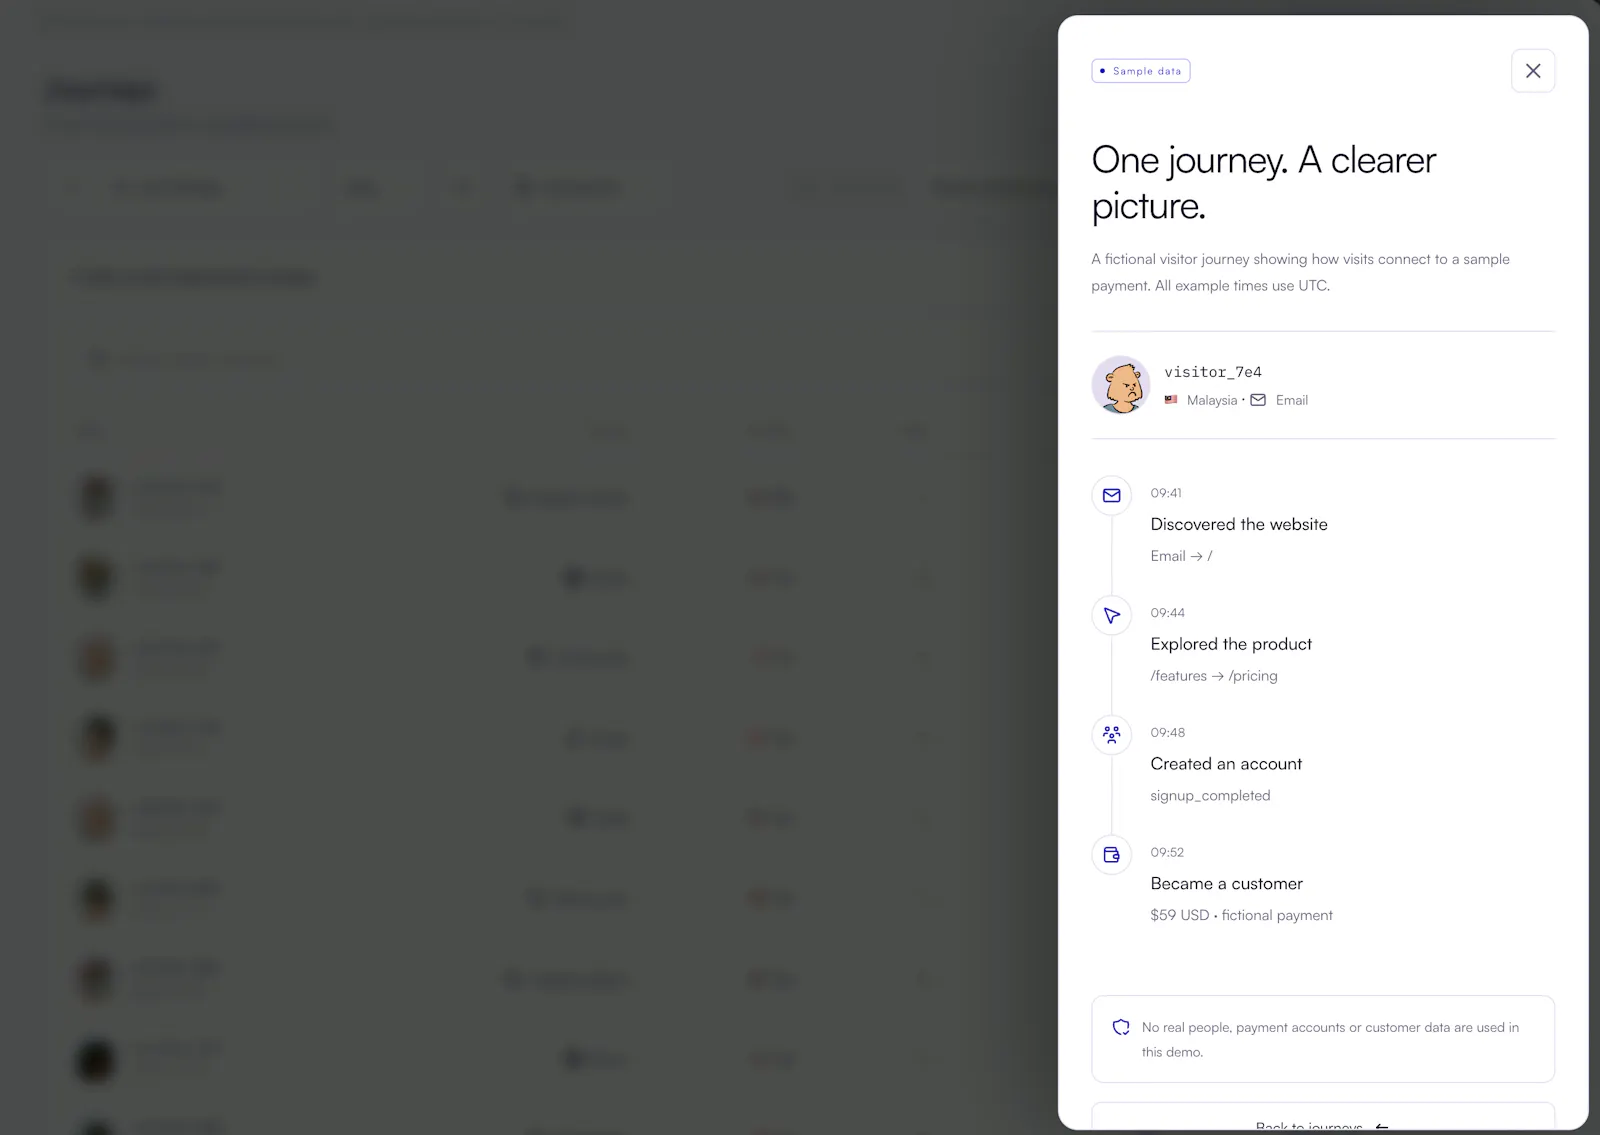Click the cursor icon for Explored the product
This screenshot has height=1135, width=1600.
1111,615
